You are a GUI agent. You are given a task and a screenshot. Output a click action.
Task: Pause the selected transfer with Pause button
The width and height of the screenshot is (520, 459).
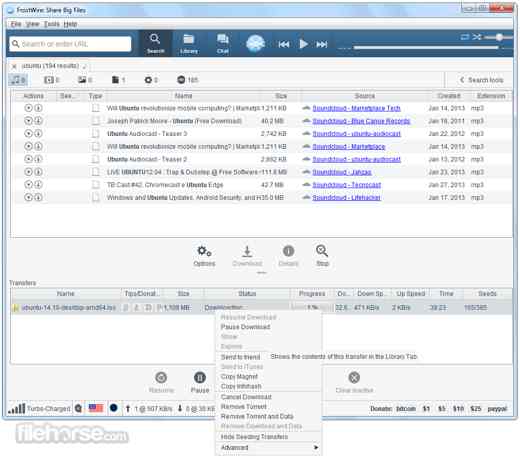tap(200, 382)
